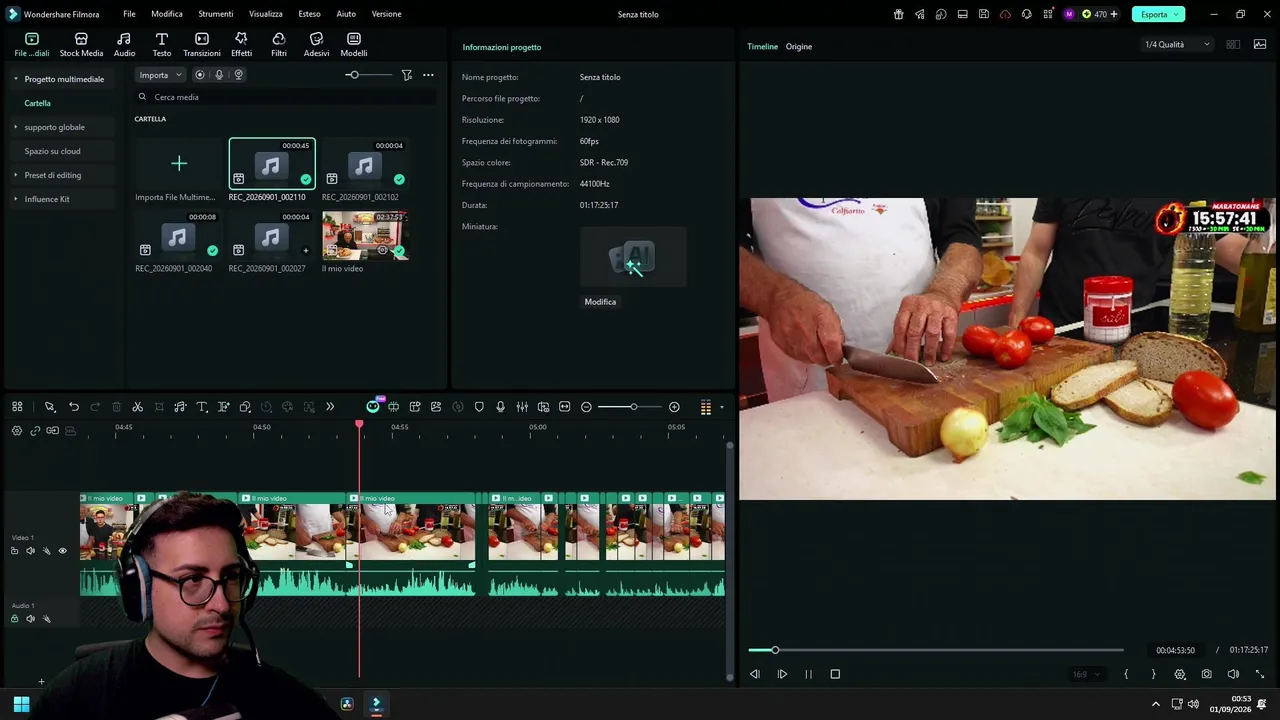
Task: Open the filter icon in media panel
Action: [x=407, y=75]
